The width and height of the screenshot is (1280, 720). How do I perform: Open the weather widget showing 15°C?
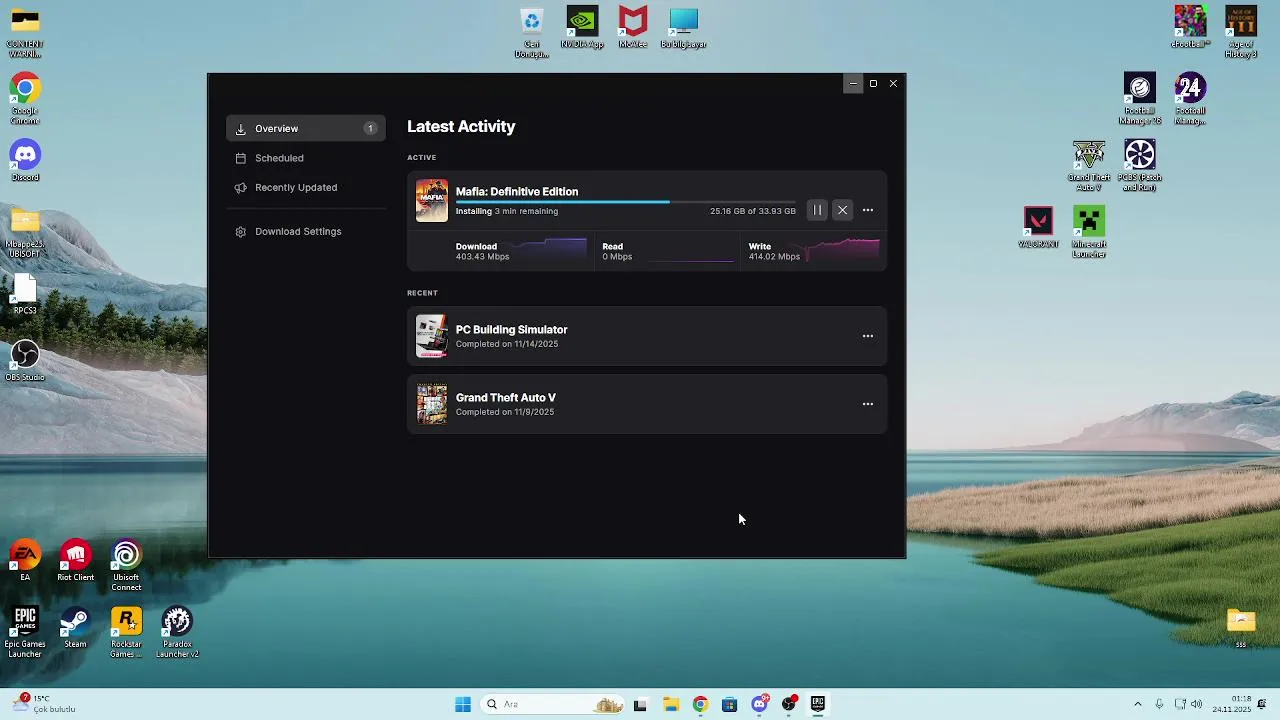coord(42,704)
